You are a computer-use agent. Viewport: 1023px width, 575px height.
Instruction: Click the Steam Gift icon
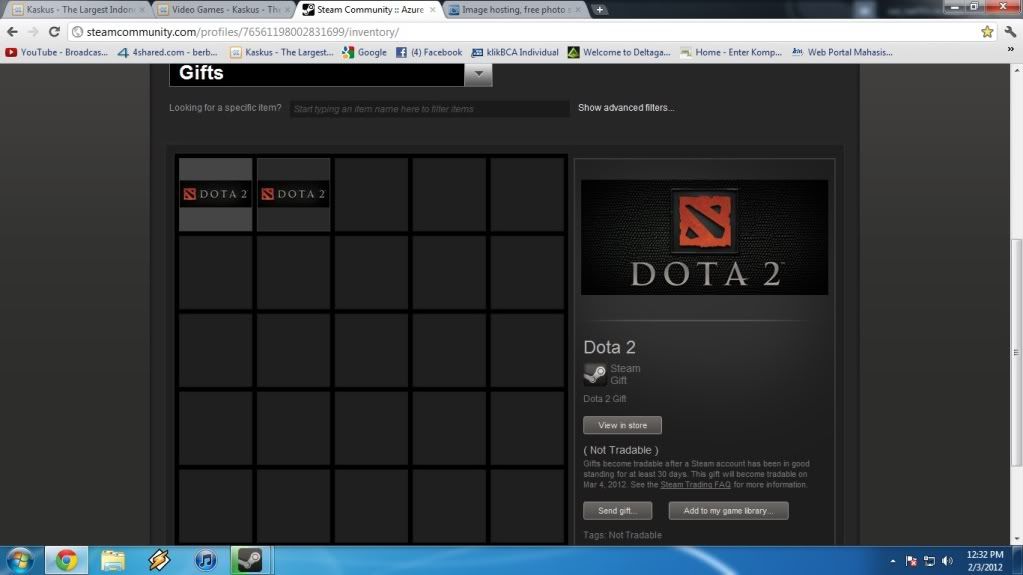594,375
